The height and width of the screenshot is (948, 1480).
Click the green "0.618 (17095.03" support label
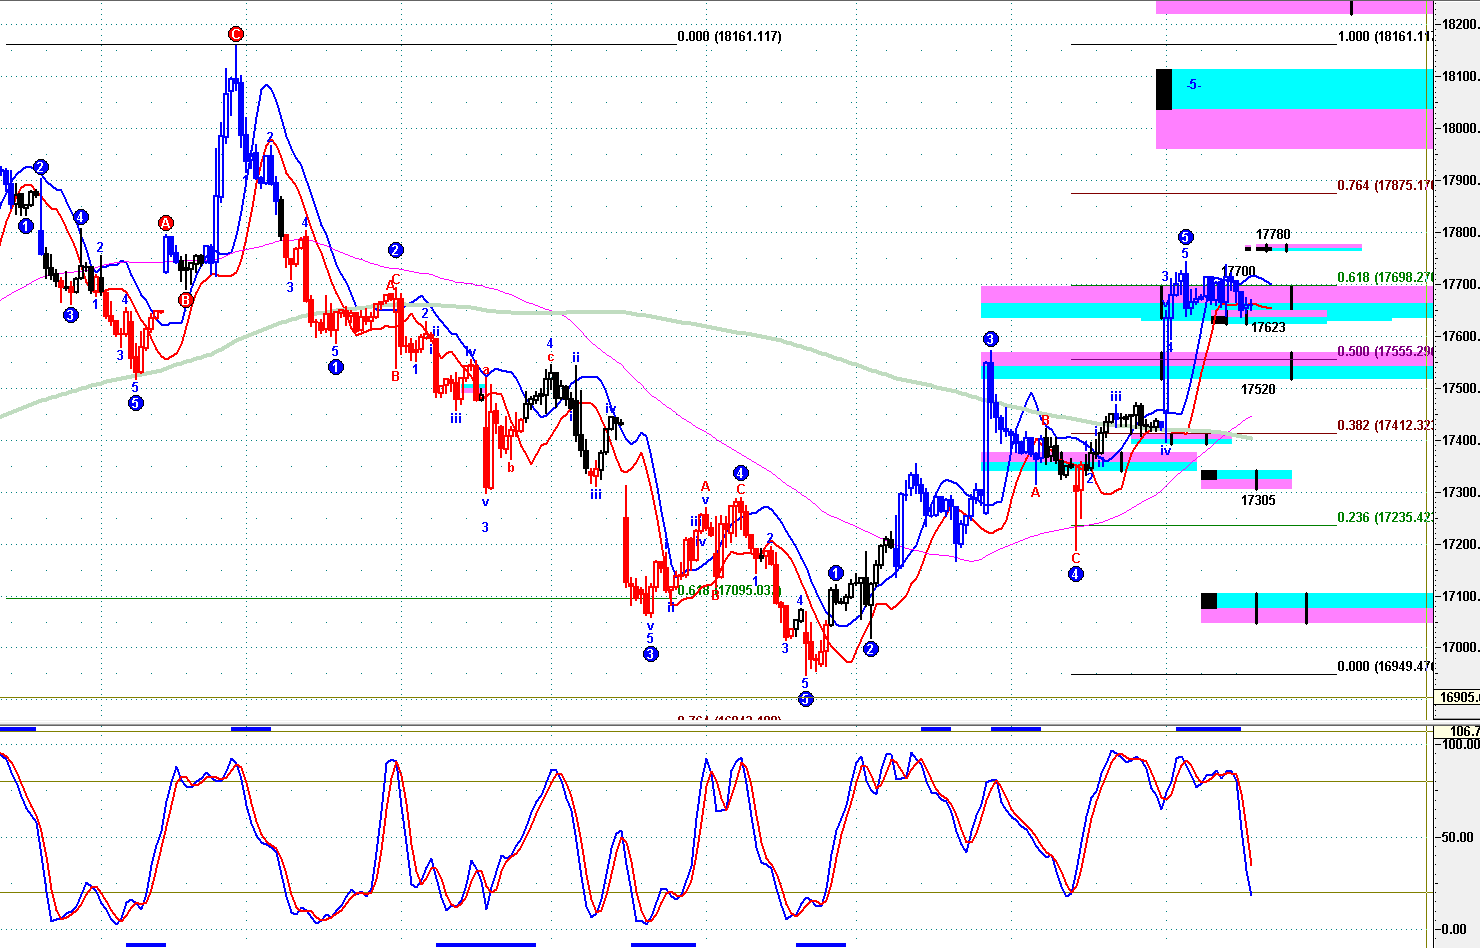[x=728, y=590]
